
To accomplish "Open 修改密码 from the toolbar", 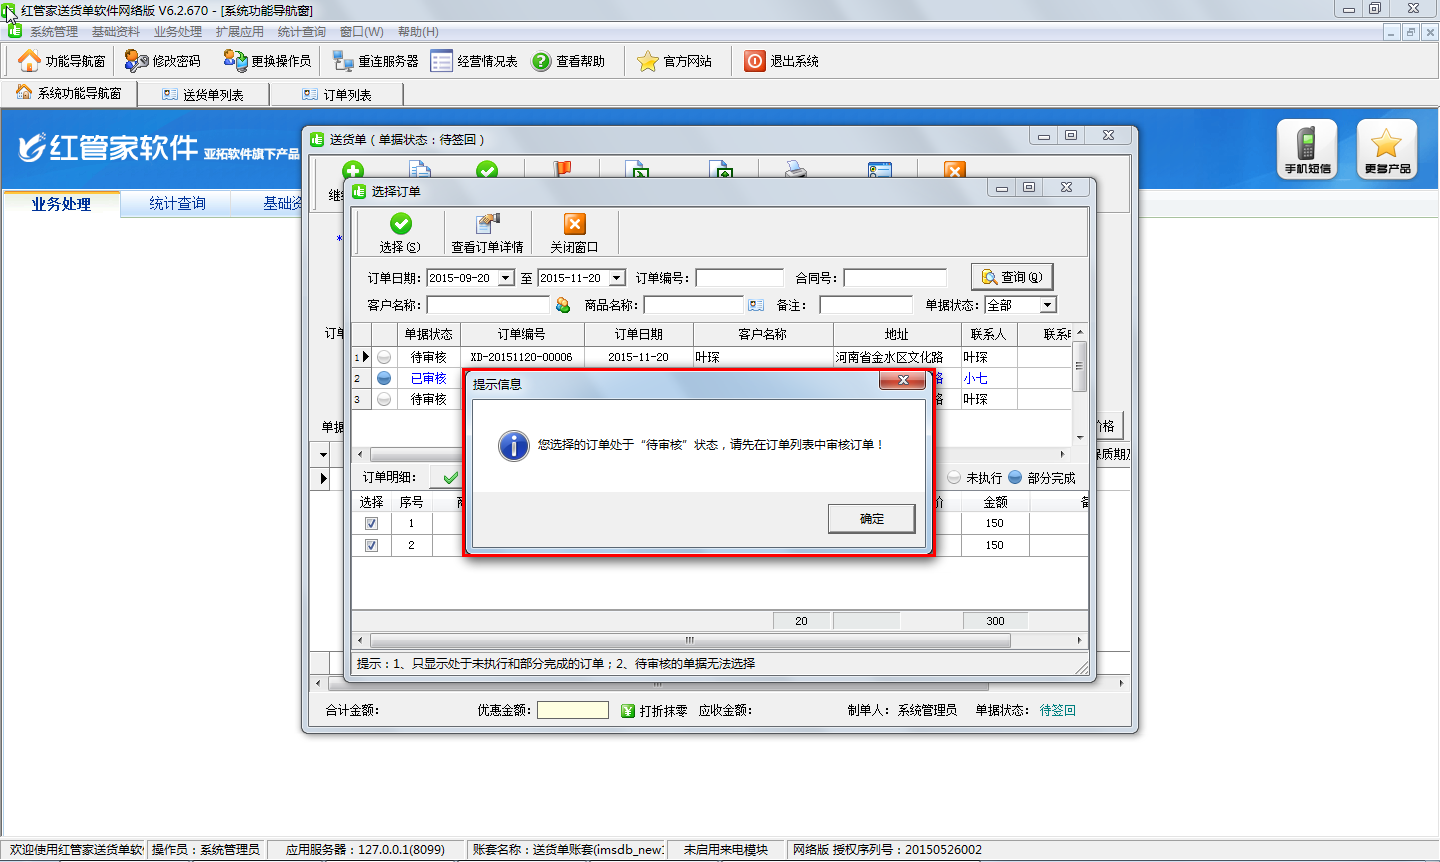I will (136, 61).
